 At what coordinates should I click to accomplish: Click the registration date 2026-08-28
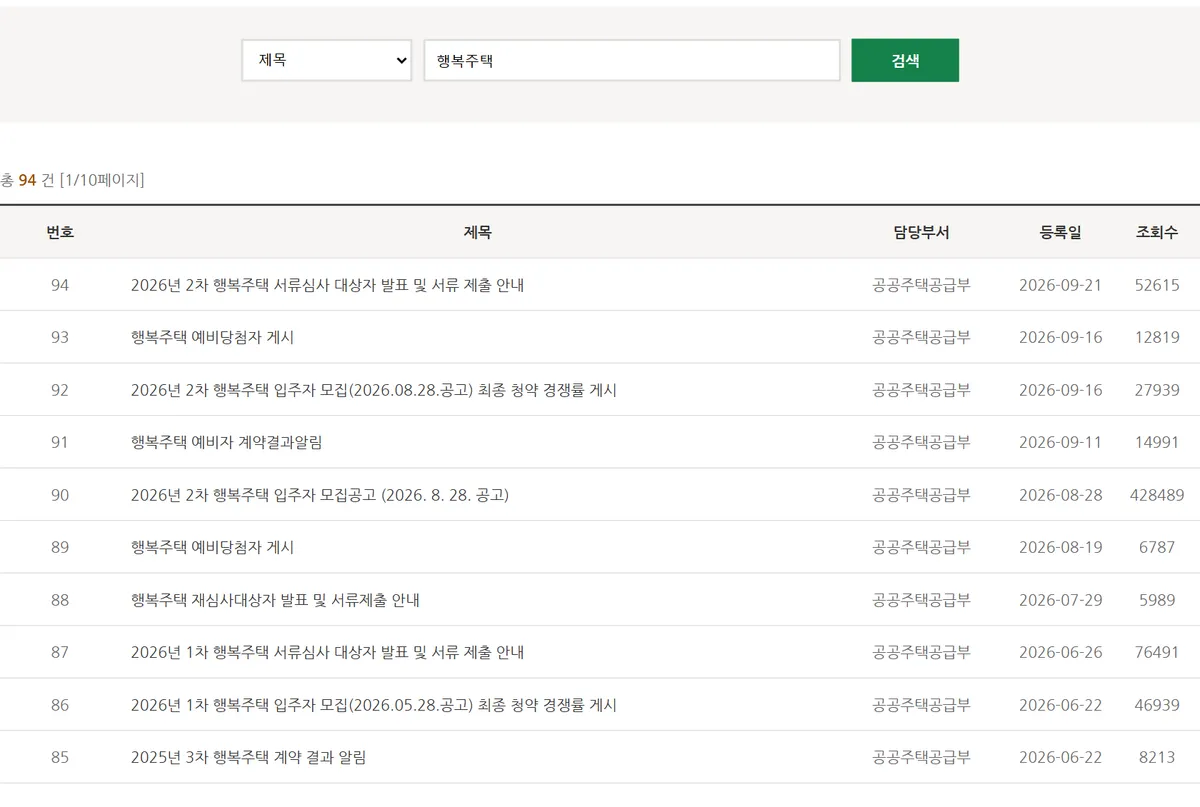(1060, 495)
